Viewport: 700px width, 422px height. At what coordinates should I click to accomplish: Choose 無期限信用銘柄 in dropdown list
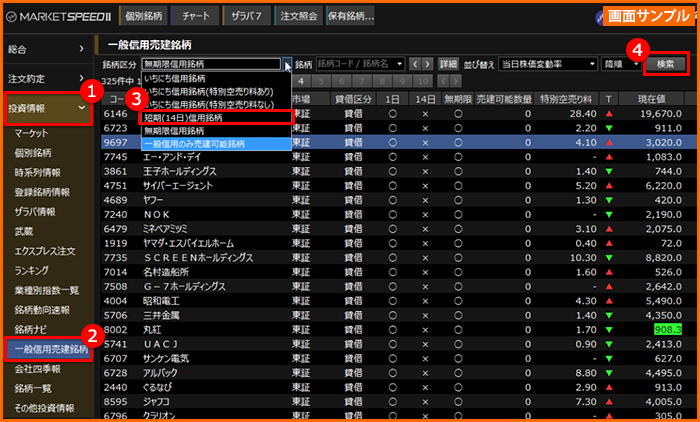tap(217, 131)
